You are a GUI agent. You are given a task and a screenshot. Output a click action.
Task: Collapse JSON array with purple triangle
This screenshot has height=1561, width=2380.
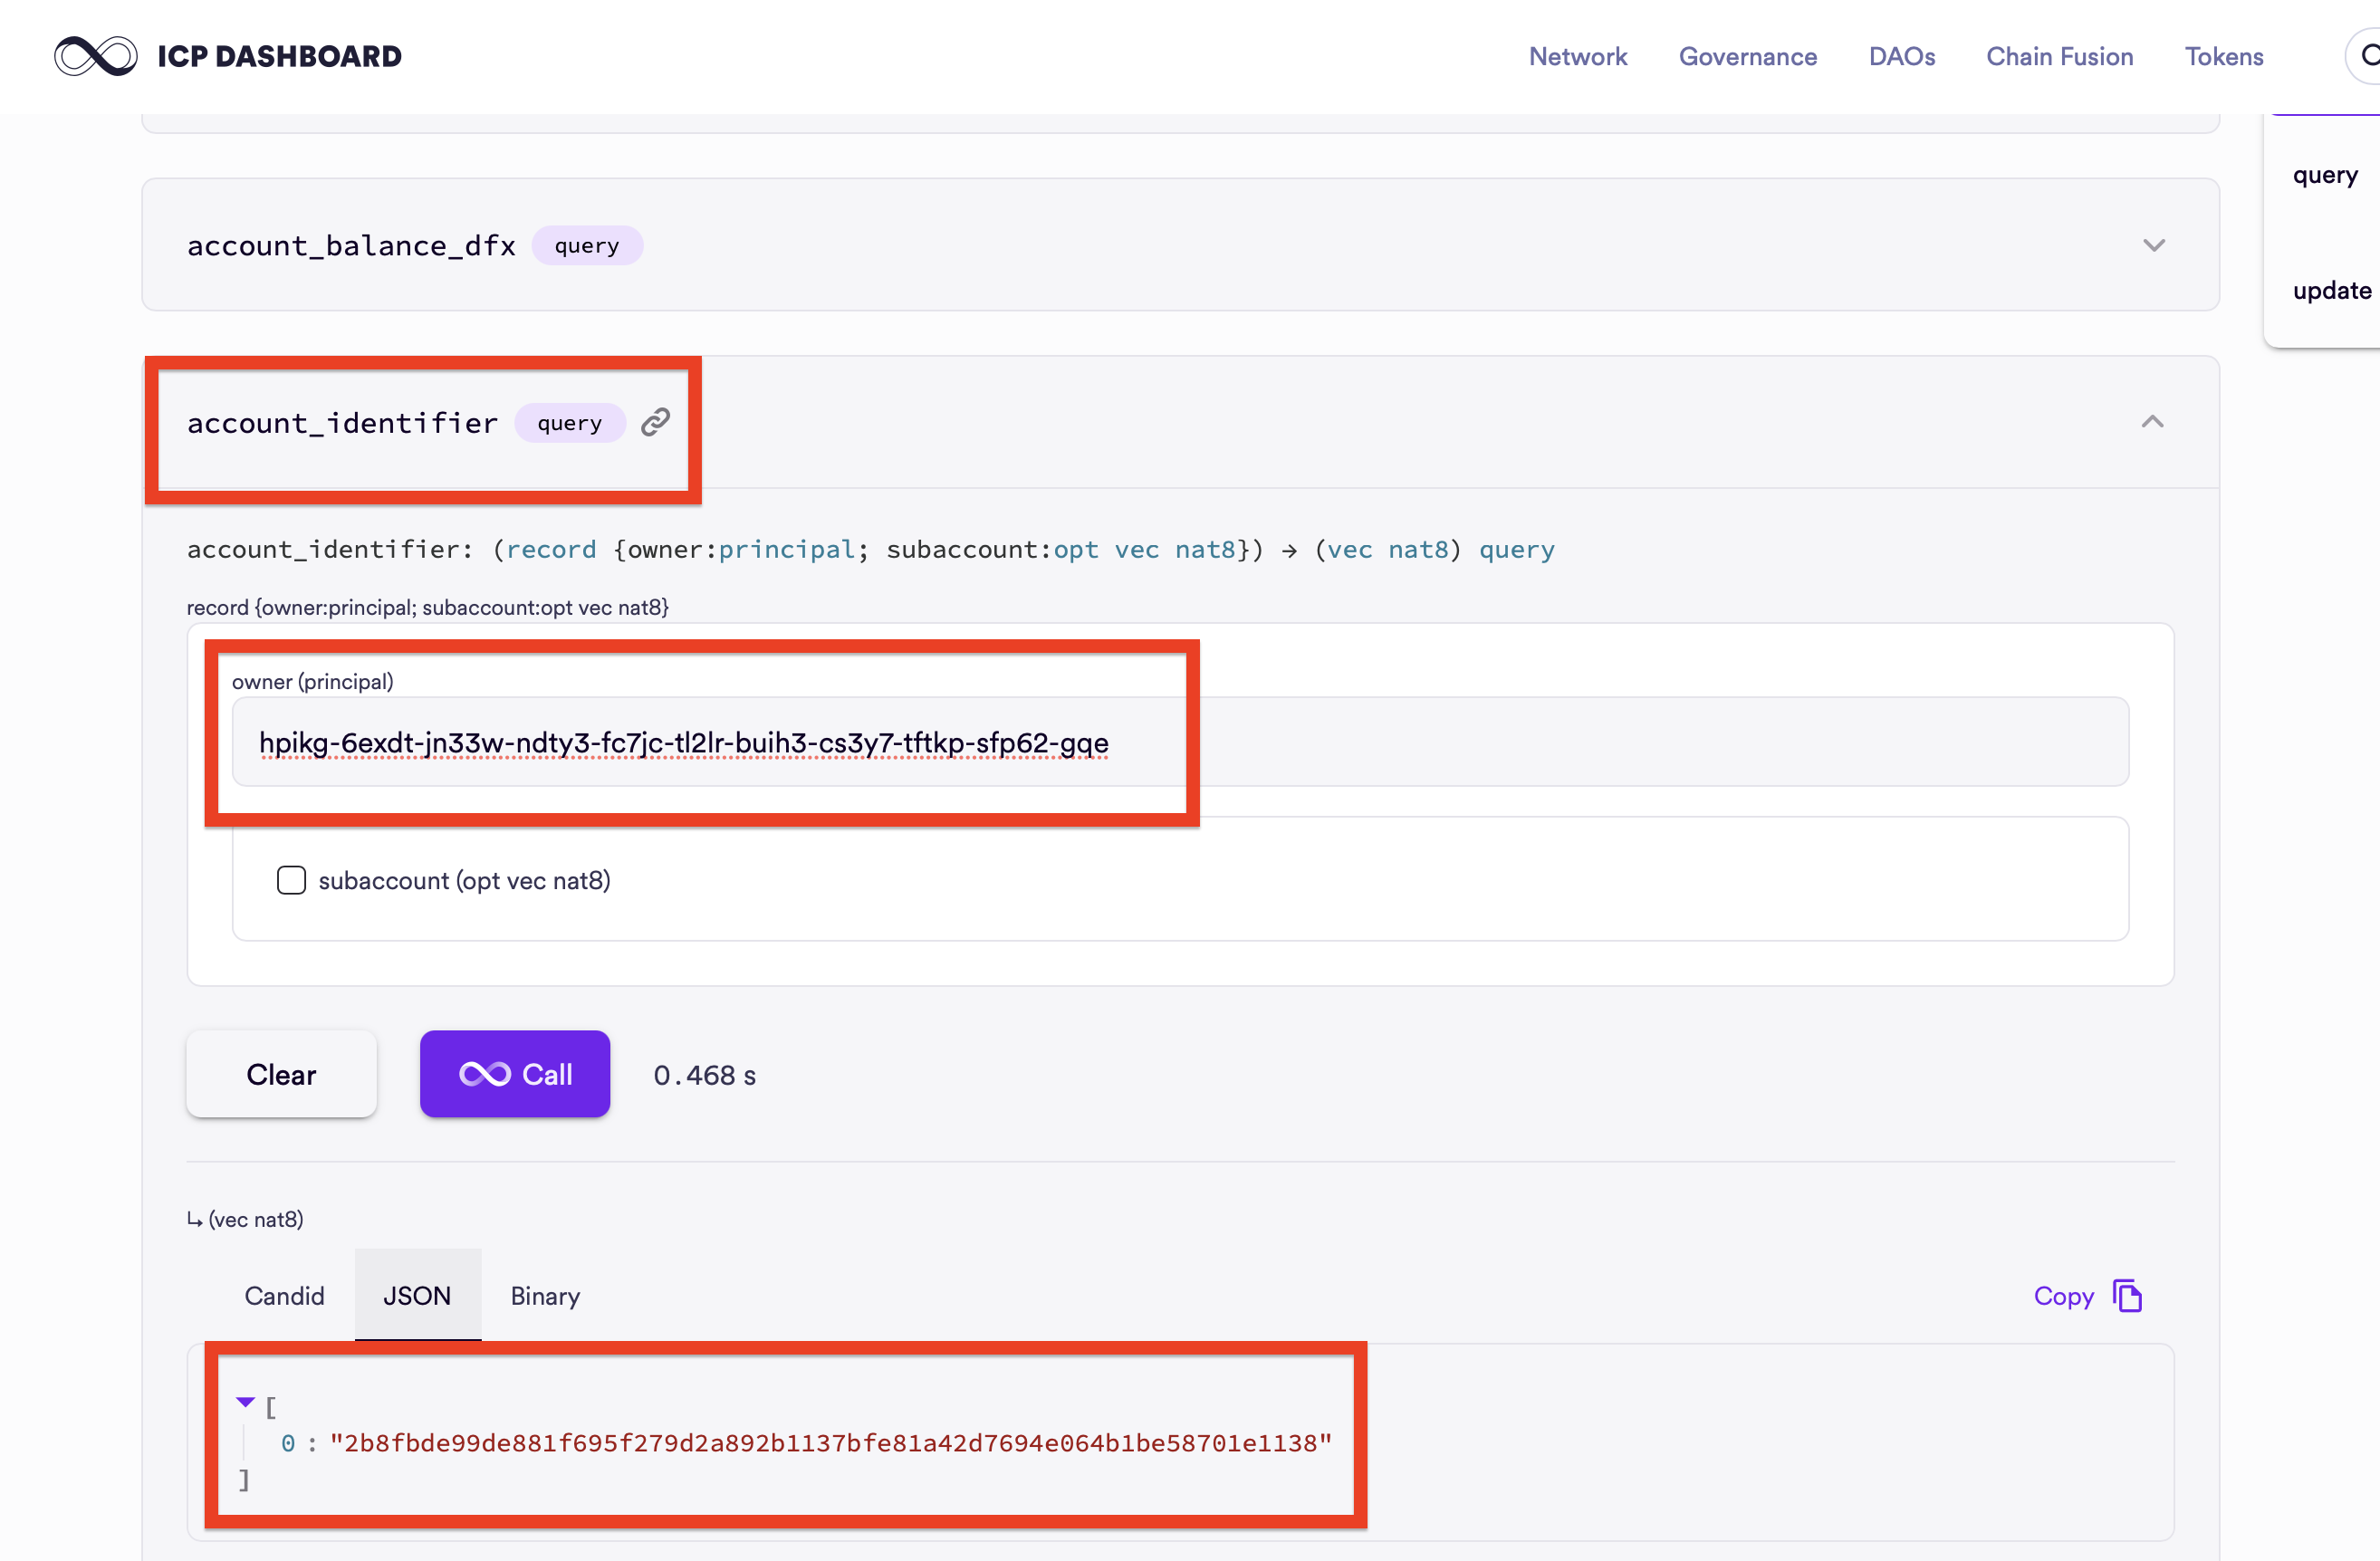(x=245, y=1402)
